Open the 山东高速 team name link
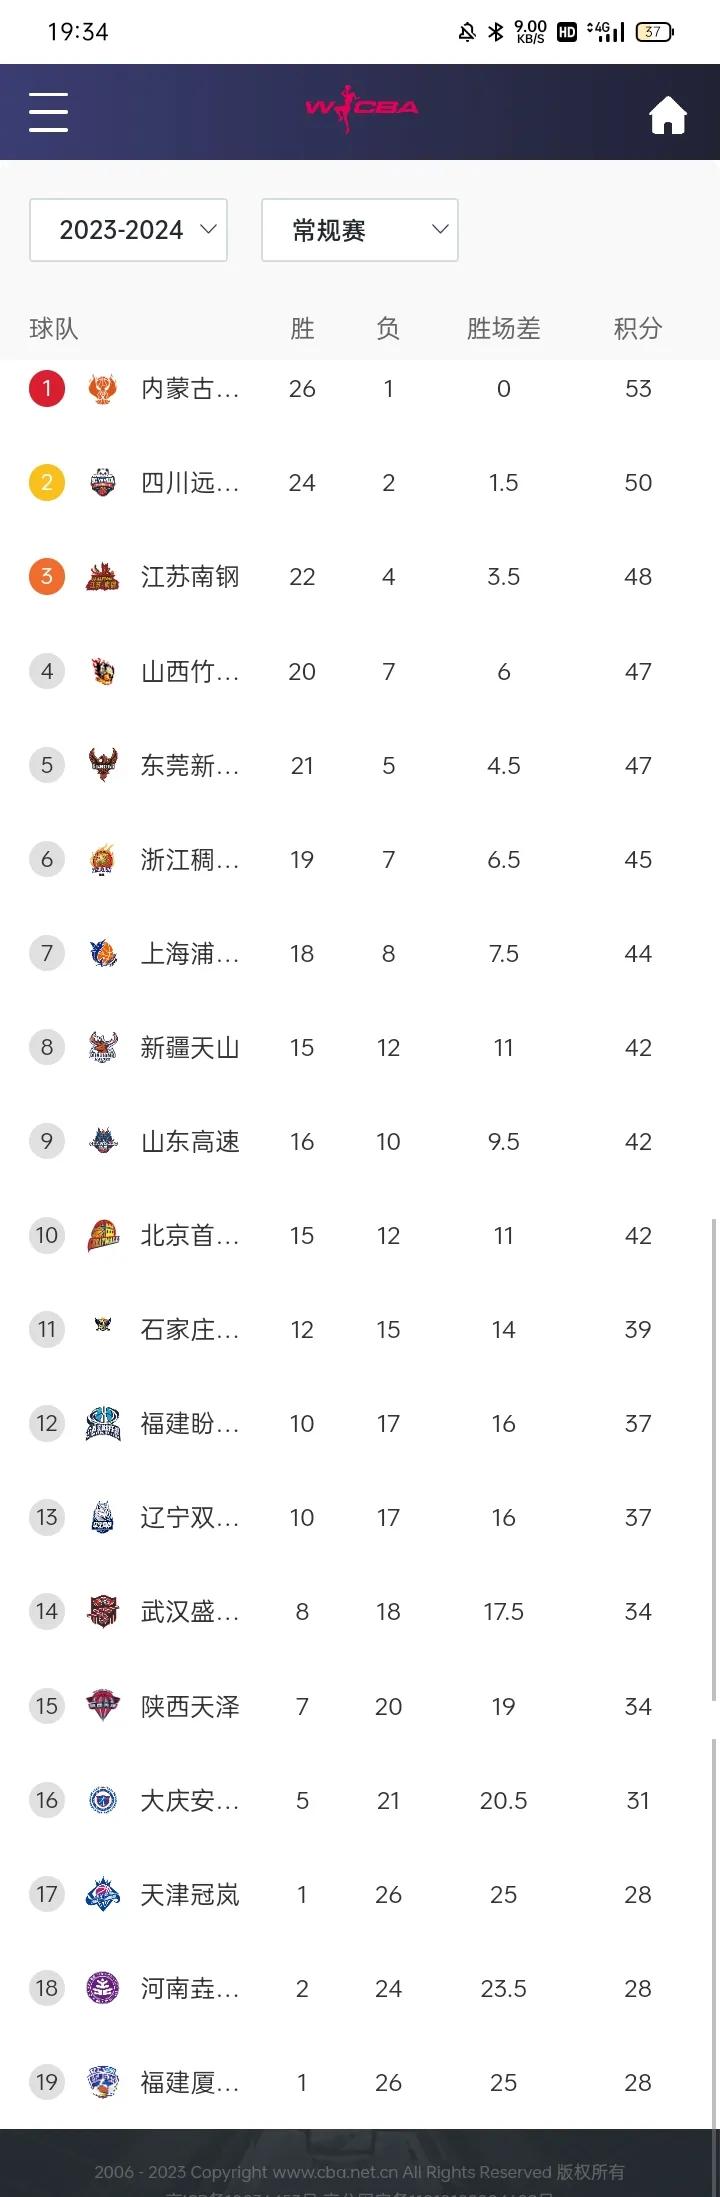Viewport: 720px width, 2197px height. pyautogui.click(x=190, y=1141)
